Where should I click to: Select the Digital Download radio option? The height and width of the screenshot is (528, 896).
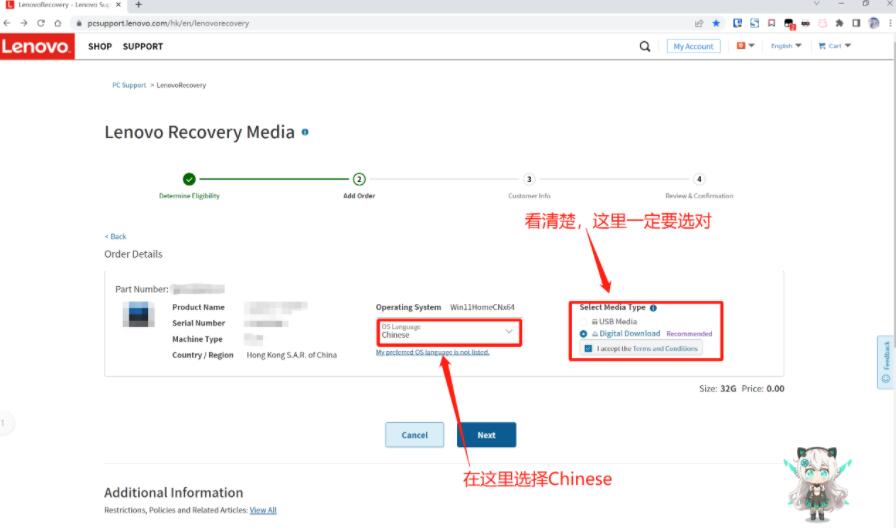pos(583,334)
